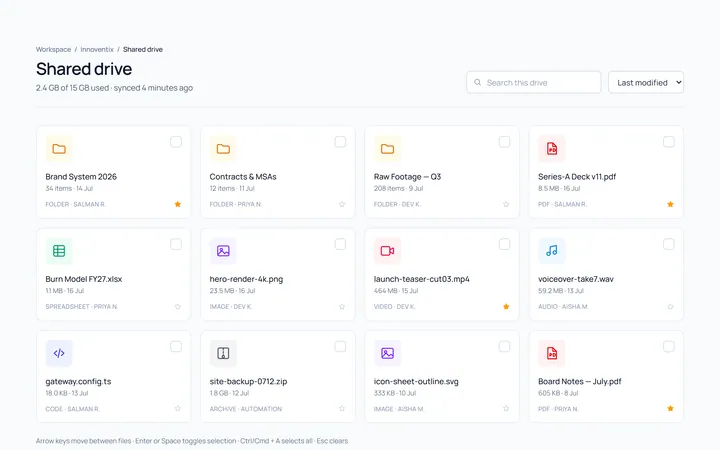Go to Workspace in breadcrumb
The height and width of the screenshot is (450, 720).
pyautogui.click(x=53, y=49)
